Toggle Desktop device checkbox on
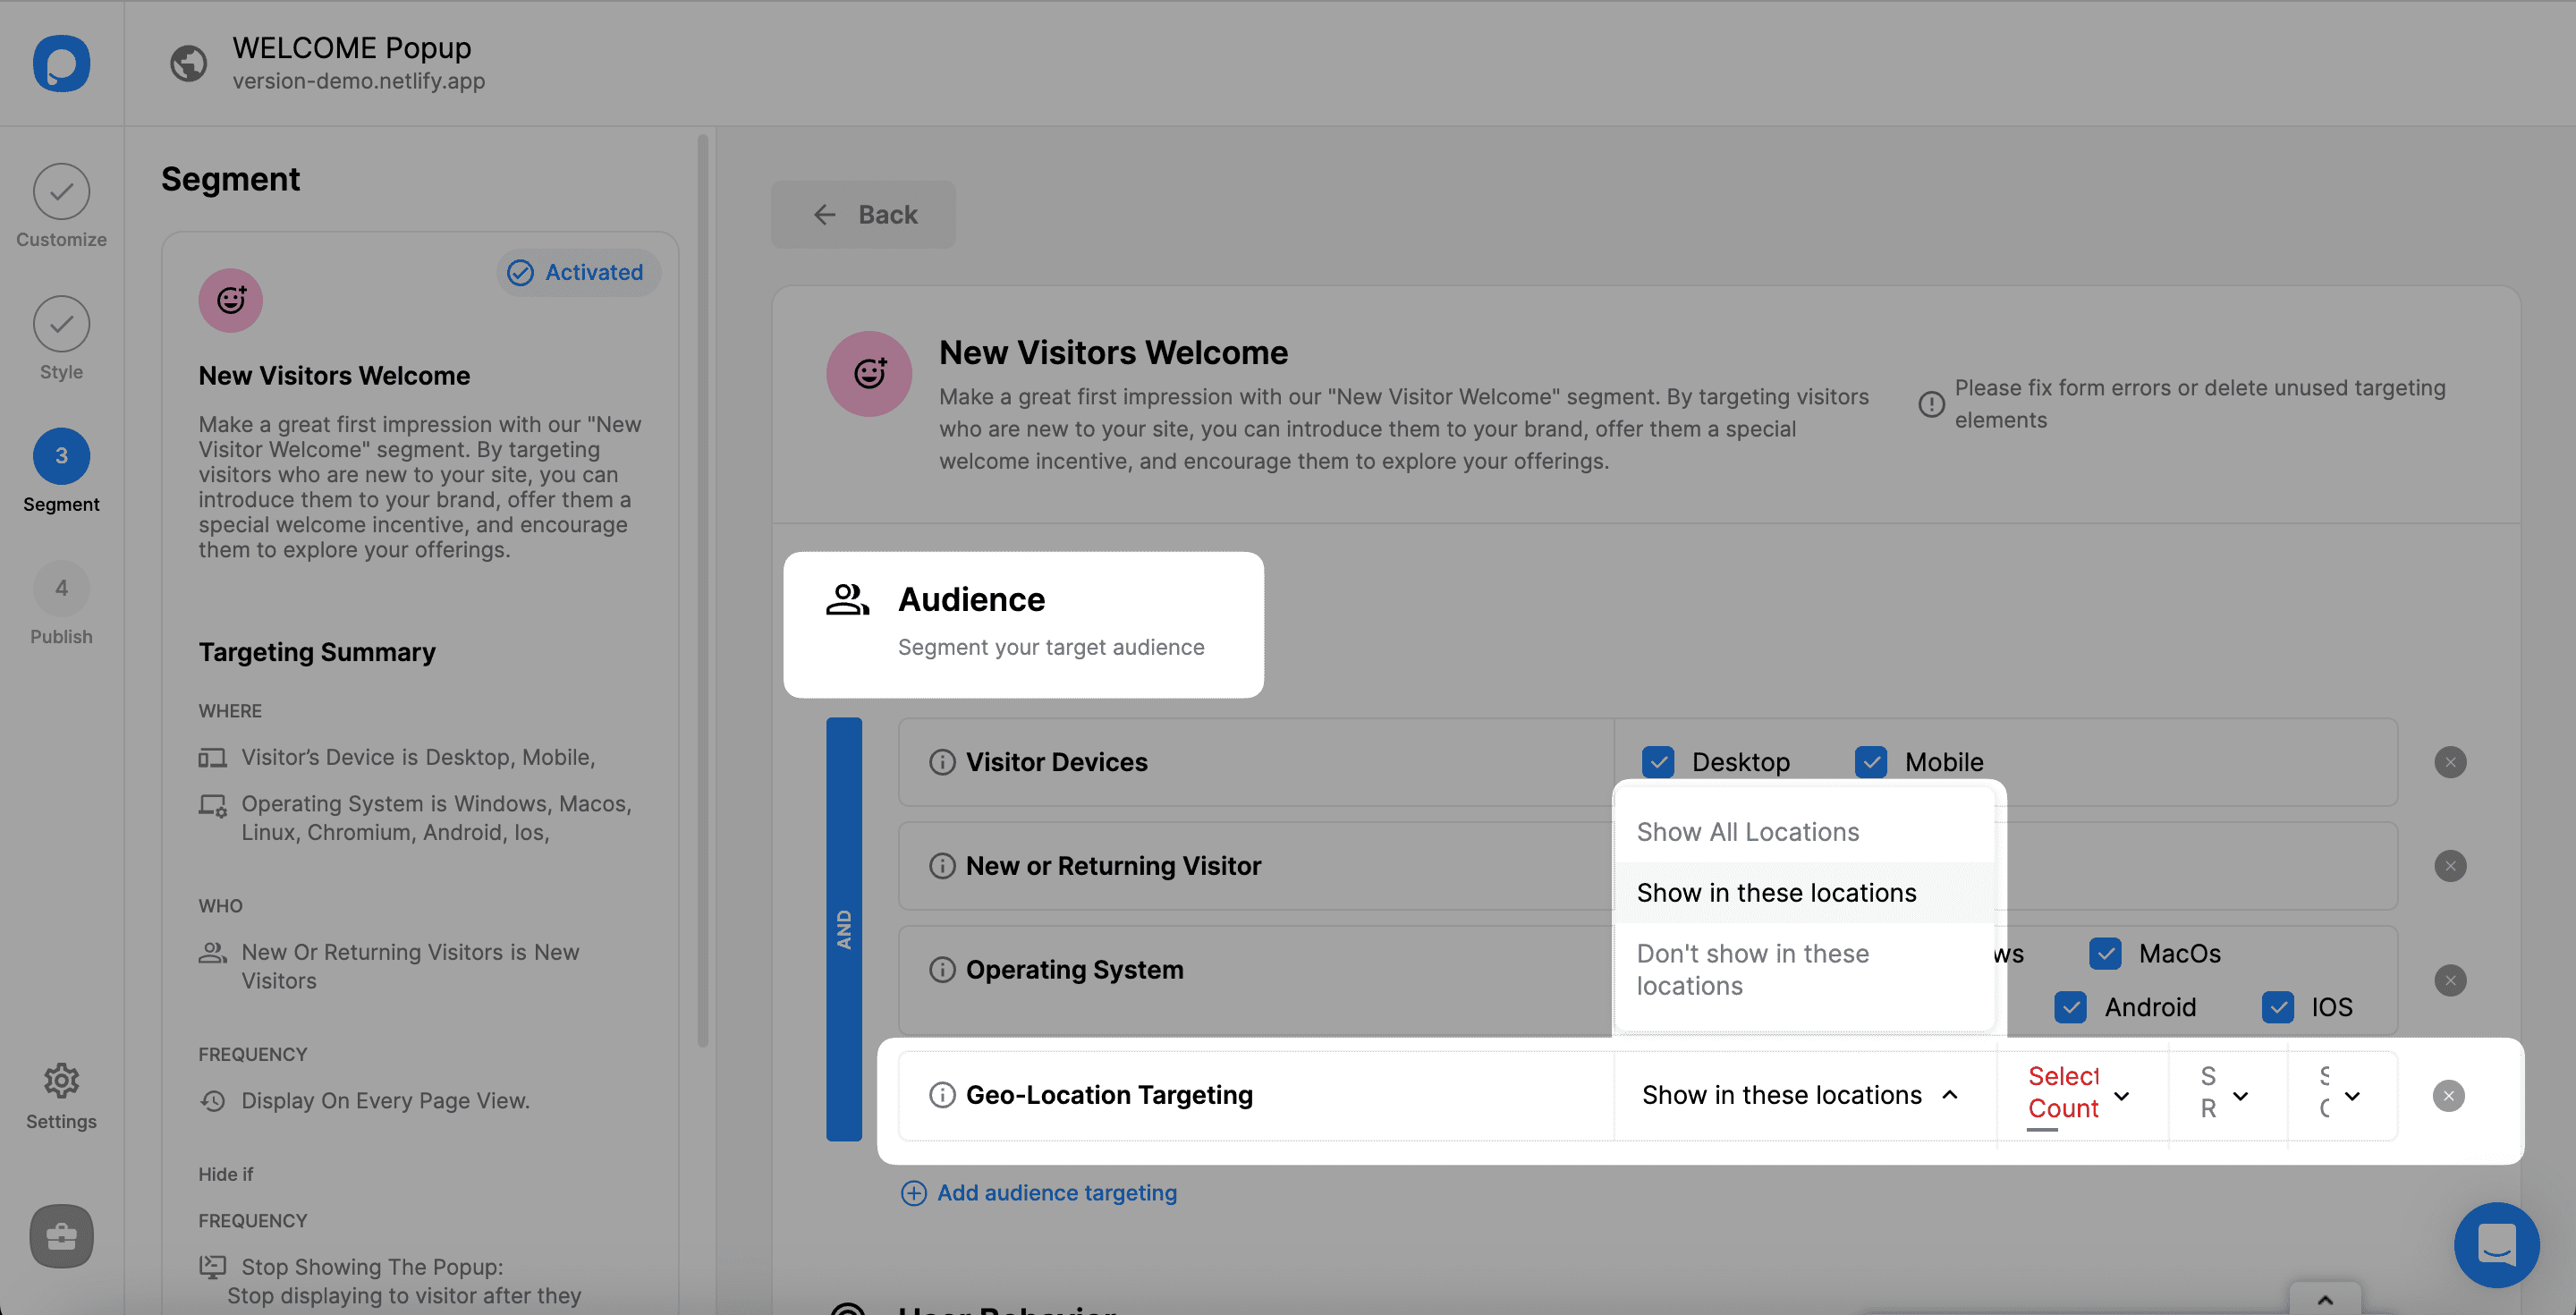 tap(1657, 761)
